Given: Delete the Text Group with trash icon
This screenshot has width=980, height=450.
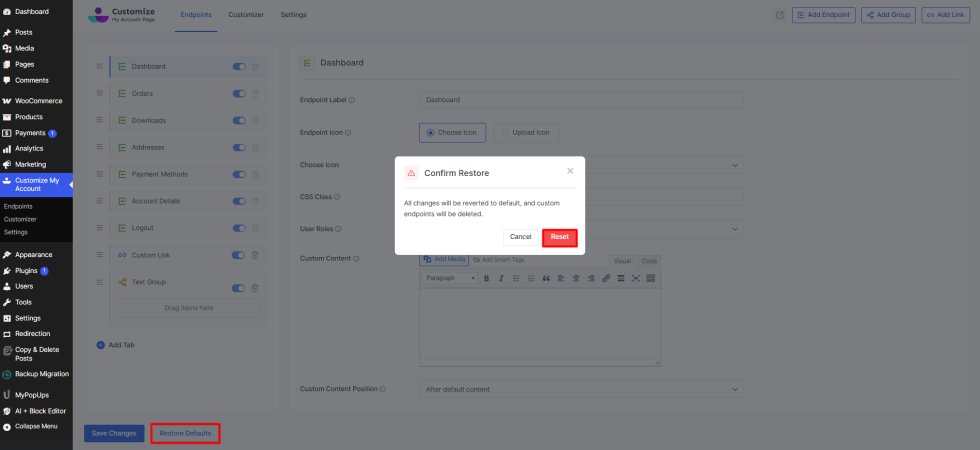Looking at the screenshot, I should tap(255, 288).
